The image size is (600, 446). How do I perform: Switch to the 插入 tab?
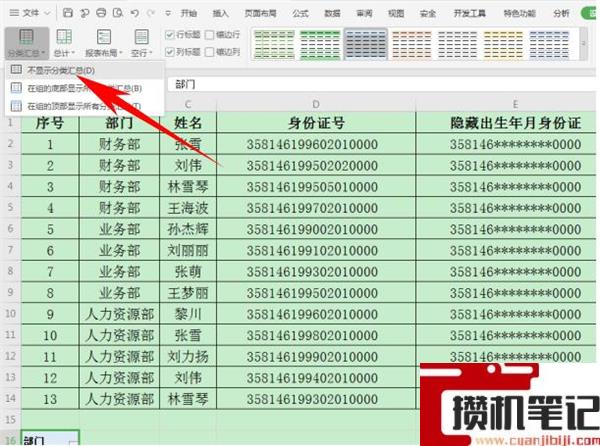(220, 13)
